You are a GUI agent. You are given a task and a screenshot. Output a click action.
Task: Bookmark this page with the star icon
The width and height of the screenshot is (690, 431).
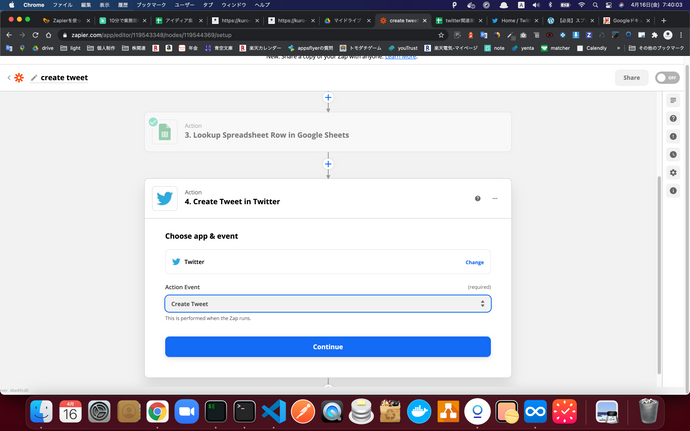pyautogui.click(x=441, y=35)
